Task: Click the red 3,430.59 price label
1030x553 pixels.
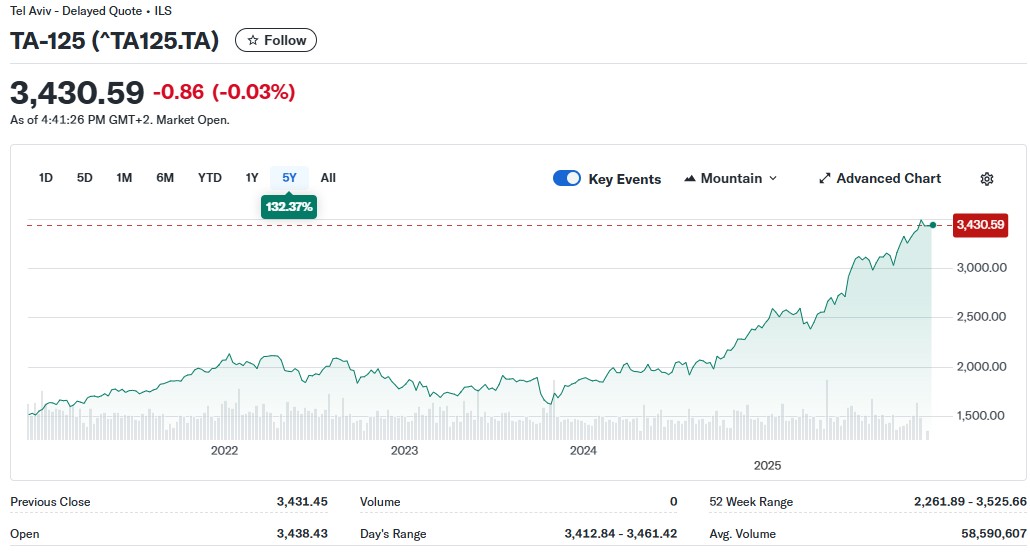Action: pos(979,225)
